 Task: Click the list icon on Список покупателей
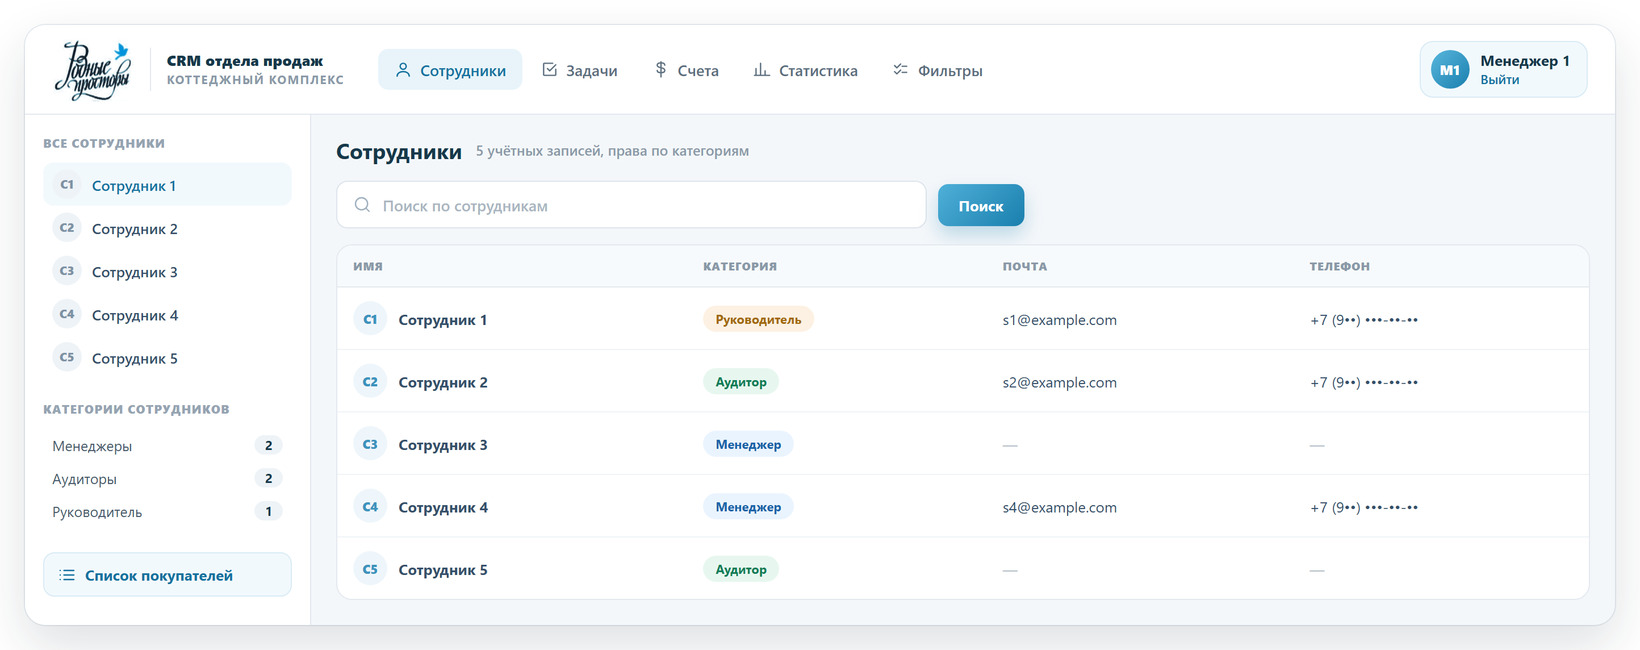(67, 575)
